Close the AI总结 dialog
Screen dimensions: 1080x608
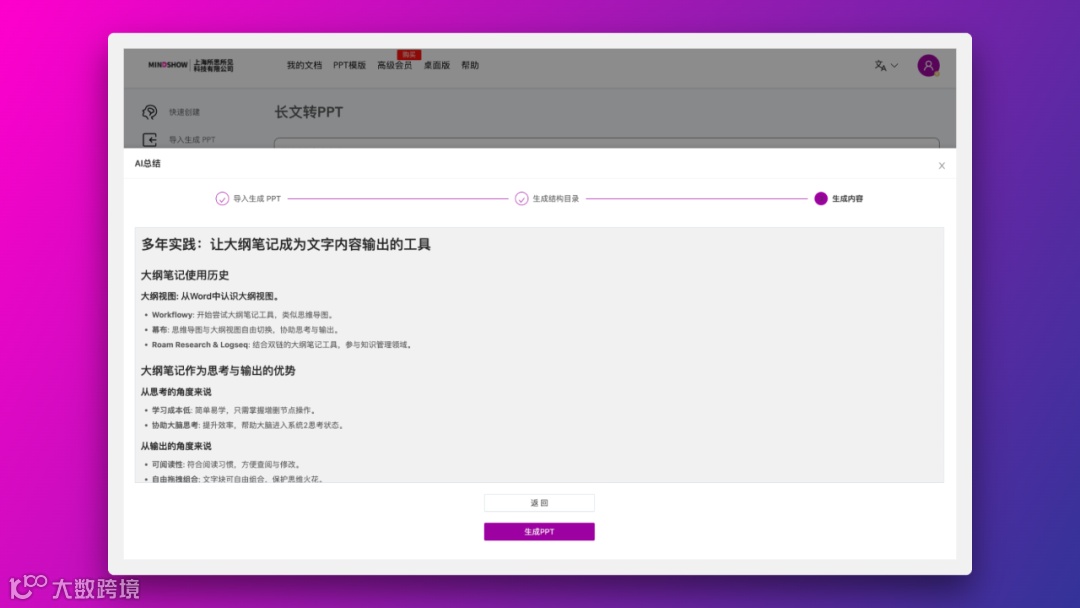(942, 166)
